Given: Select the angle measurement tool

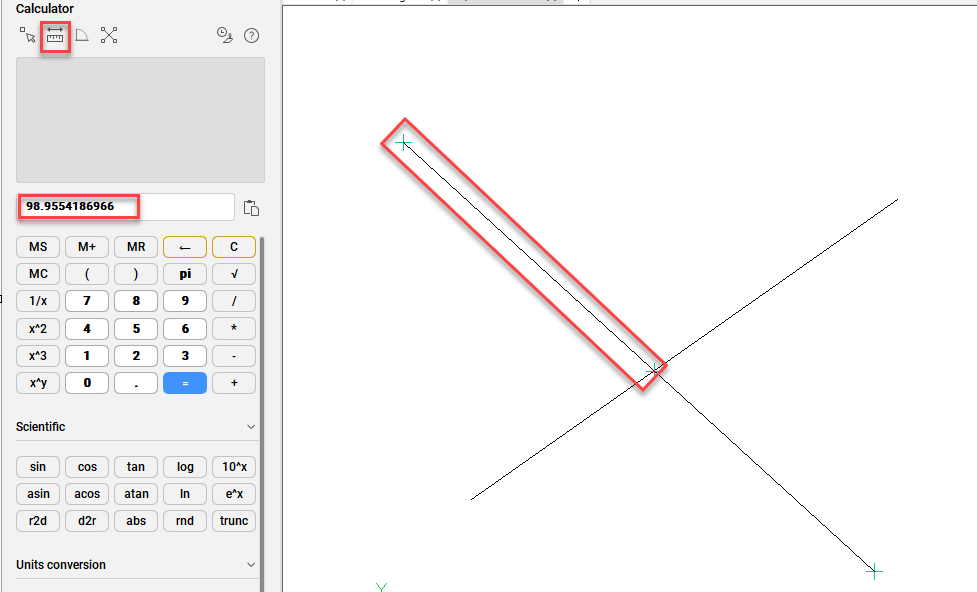Looking at the screenshot, I should (82, 36).
